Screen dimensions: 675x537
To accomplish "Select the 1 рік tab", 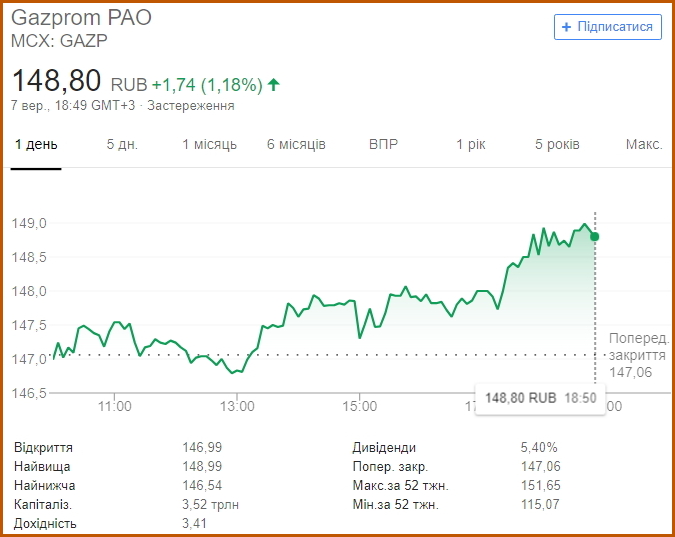I will [x=471, y=144].
